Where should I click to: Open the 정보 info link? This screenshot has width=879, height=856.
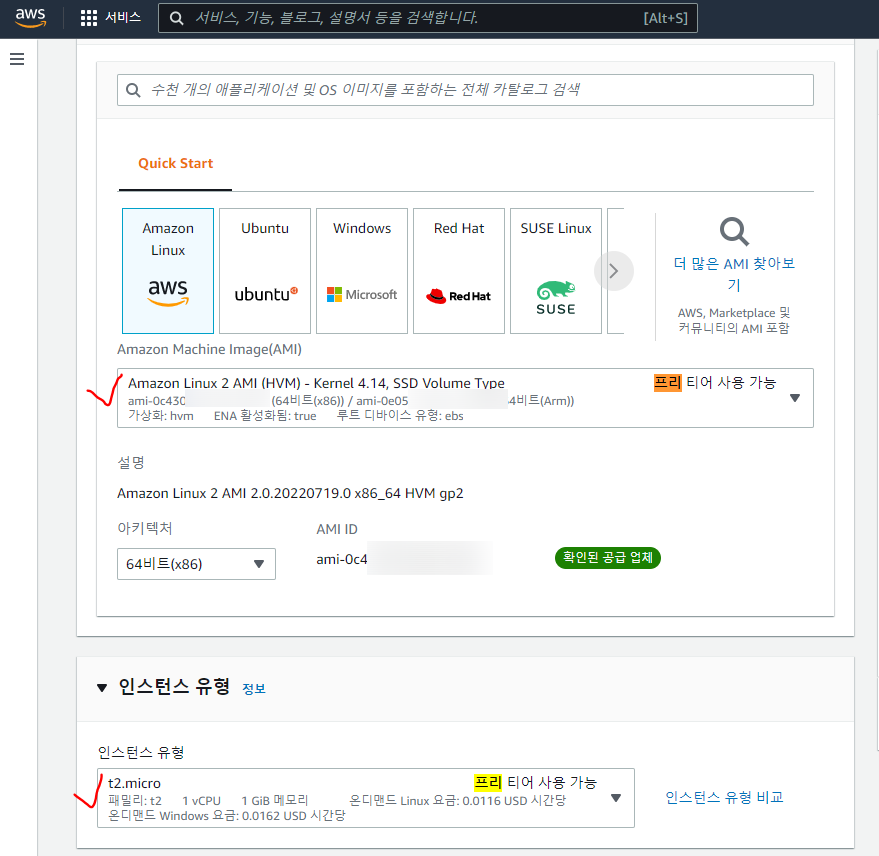point(253,688)
